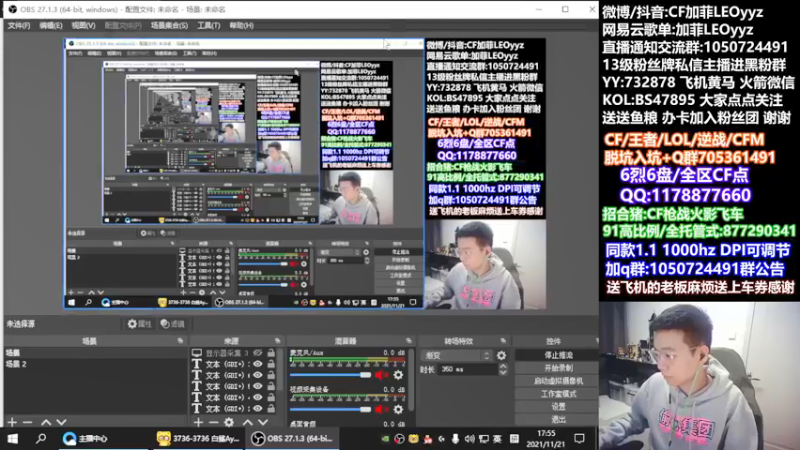Viewport: 800px width, 450px height.
Task: Unmute the 麦克风/Aux audio channel
Action: point(381,375)
